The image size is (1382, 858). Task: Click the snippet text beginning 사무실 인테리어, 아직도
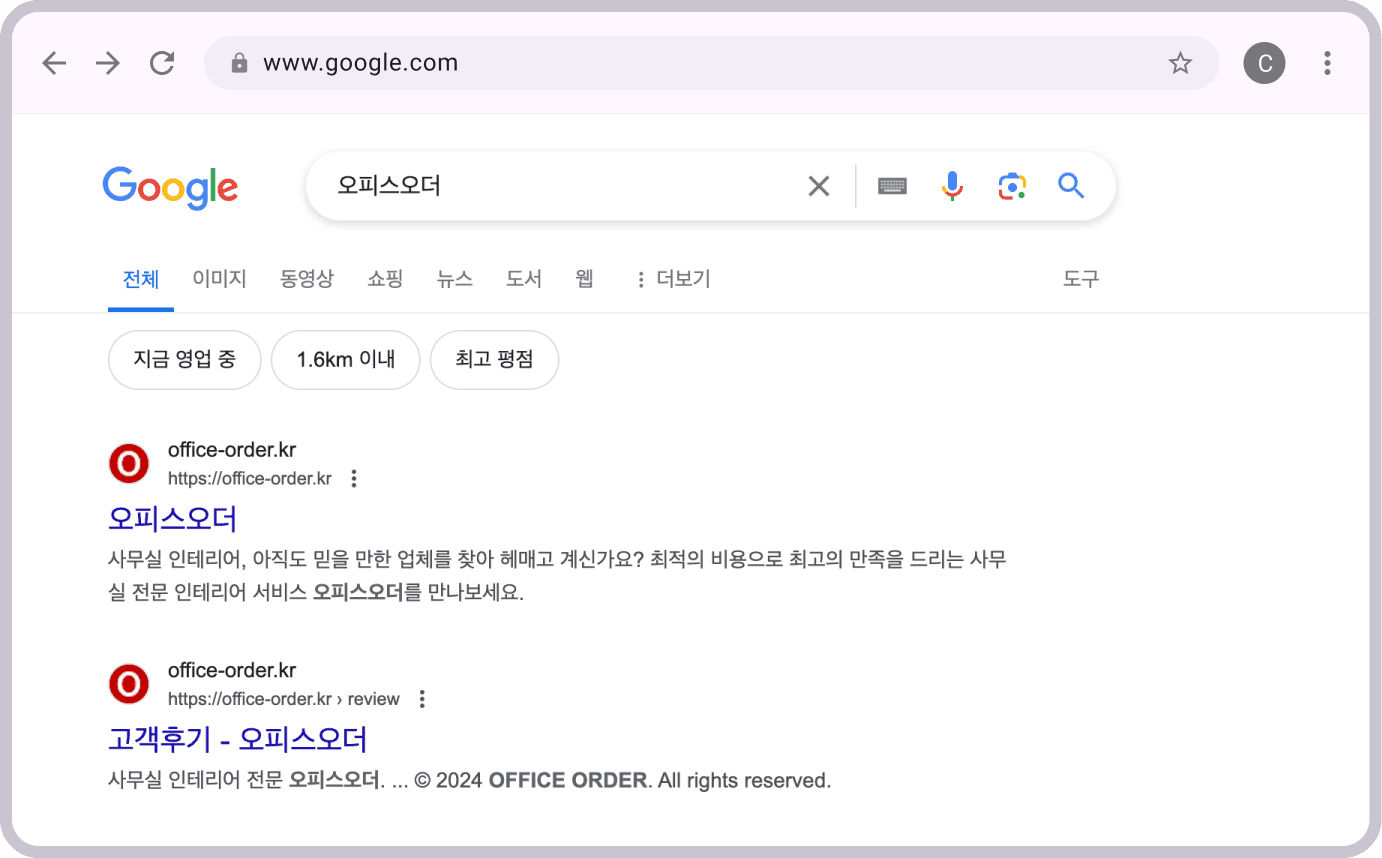point(557,576)
